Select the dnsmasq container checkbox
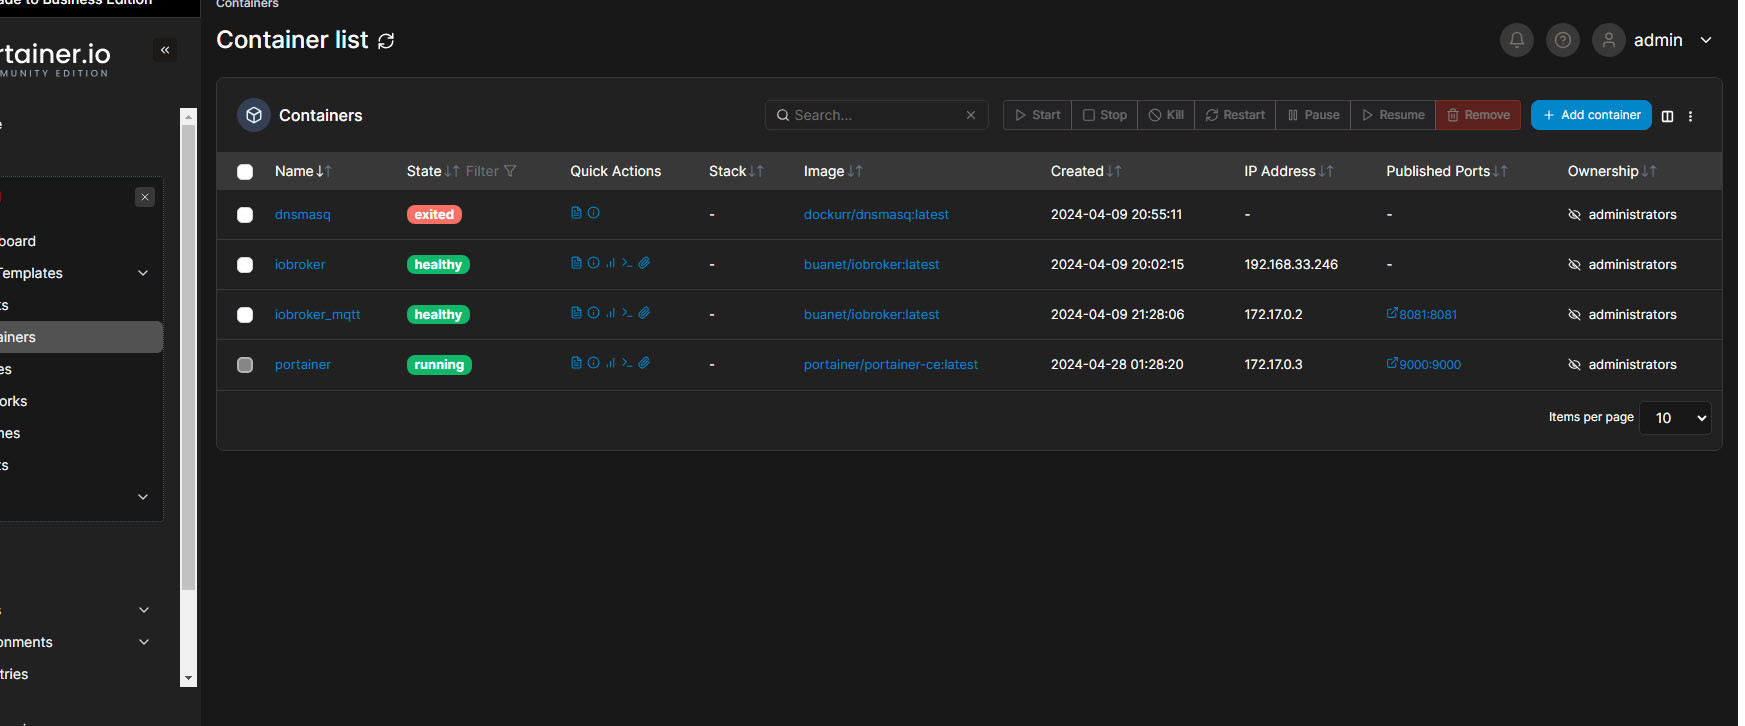Image resolution: width=1745 pixels, height=726 pixels. click(245, 215)
